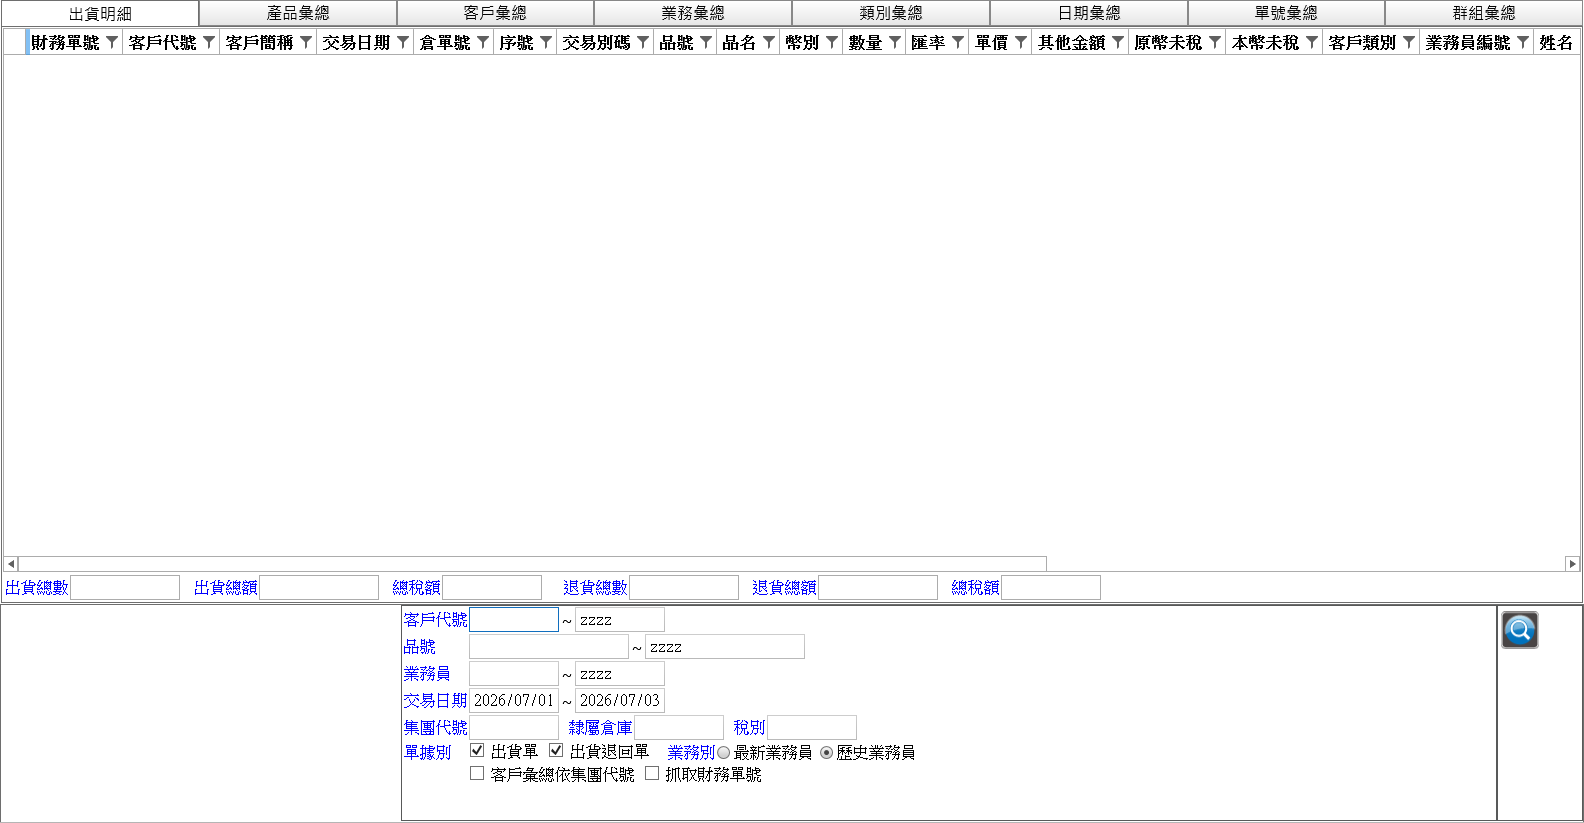Click the magnifier search query button
The width and height of the screenshot is (1584, 823).
click(1519, 630)
